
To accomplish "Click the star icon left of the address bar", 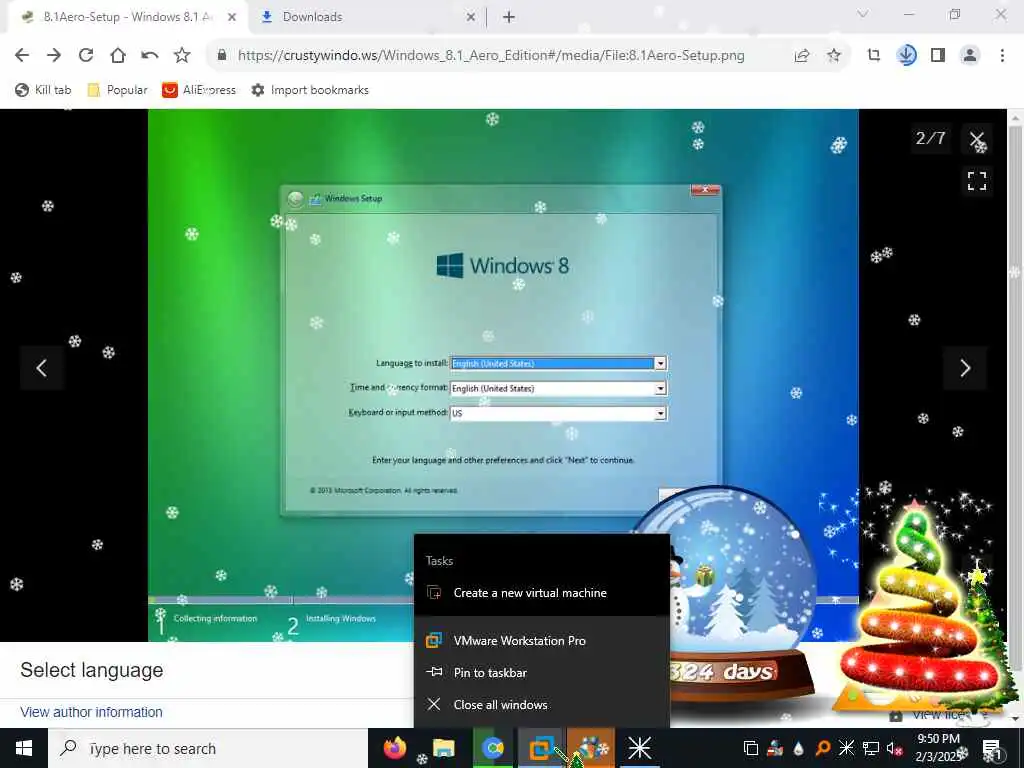I will pos(182,56).
